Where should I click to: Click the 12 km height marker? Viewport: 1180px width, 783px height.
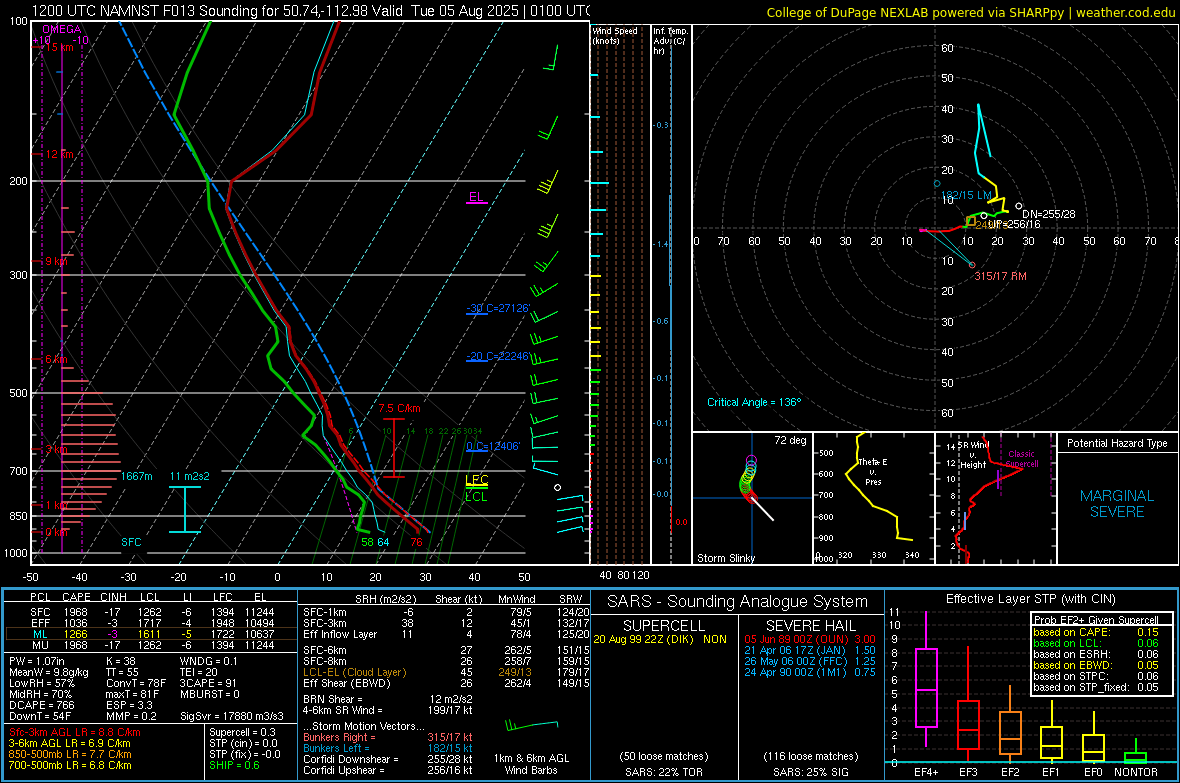pyautogui.click(x=59, y=154)
